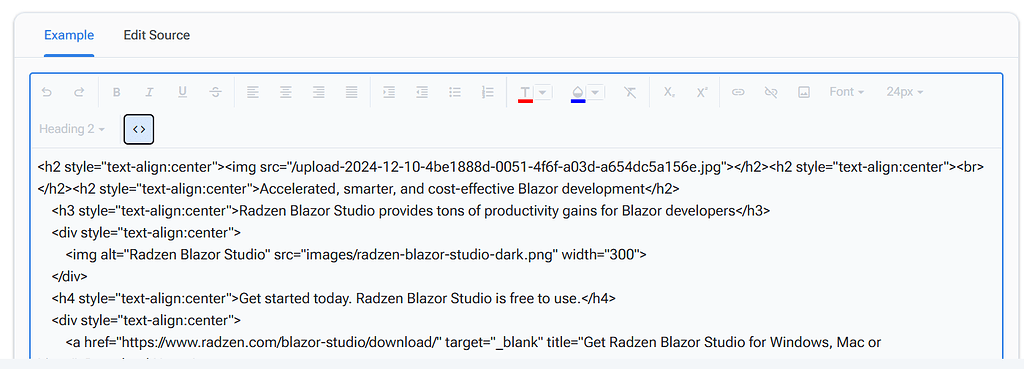Screen dimensions: 1024x369
Task: Expand the Font family dropdown
Action: click(847, 92)
